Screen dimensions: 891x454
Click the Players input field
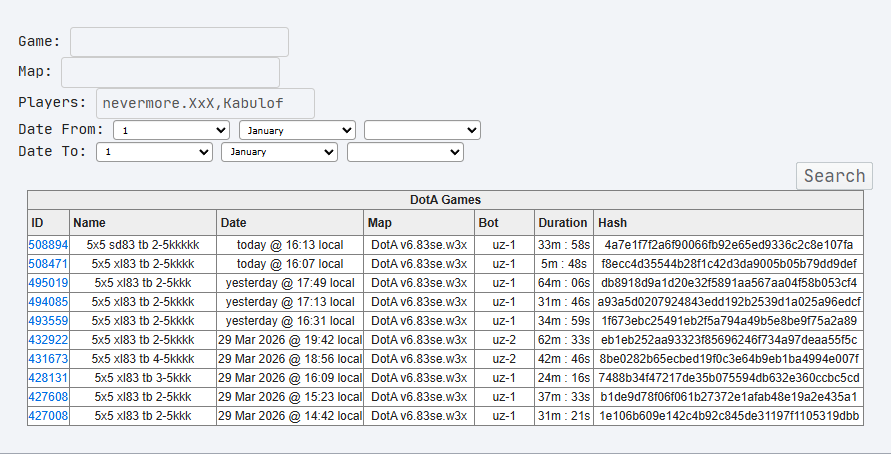pyautogui.click(x=205, y=104)
